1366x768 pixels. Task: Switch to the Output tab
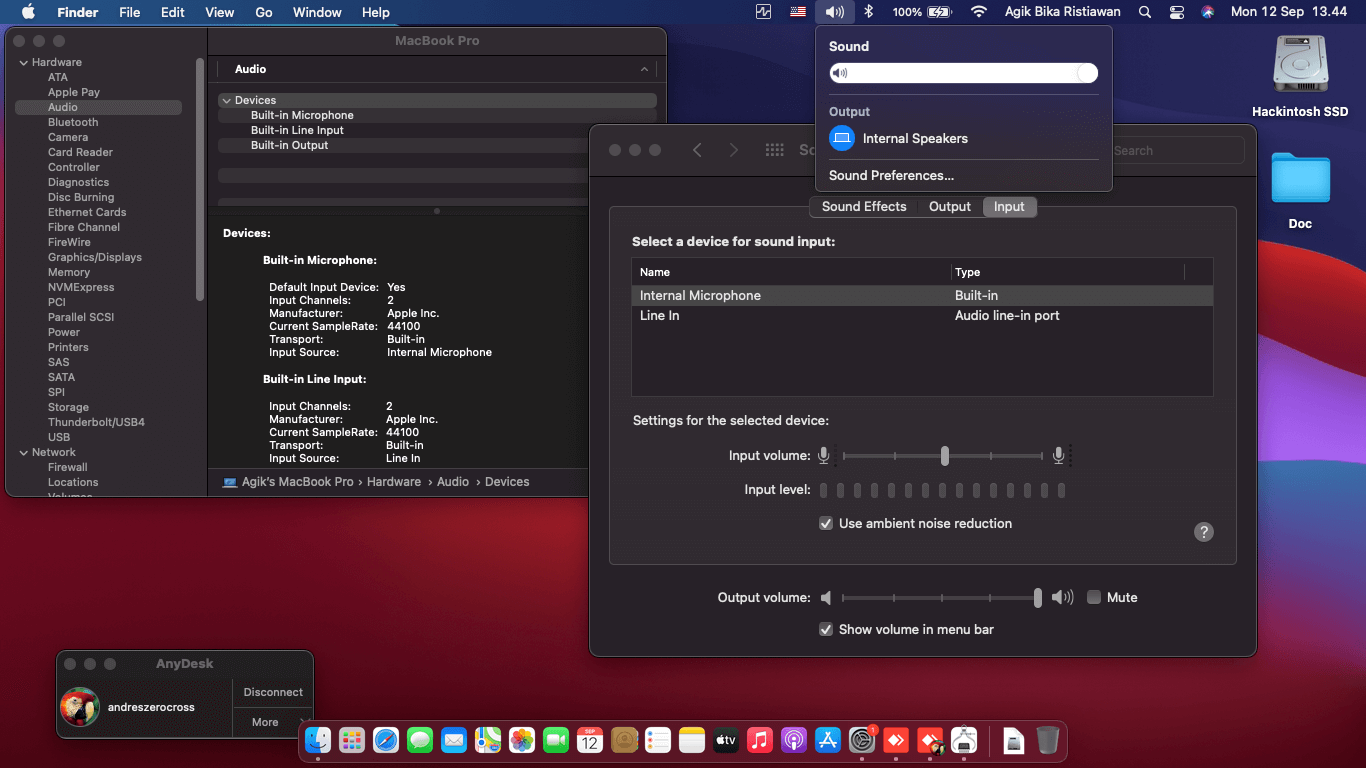949,206
